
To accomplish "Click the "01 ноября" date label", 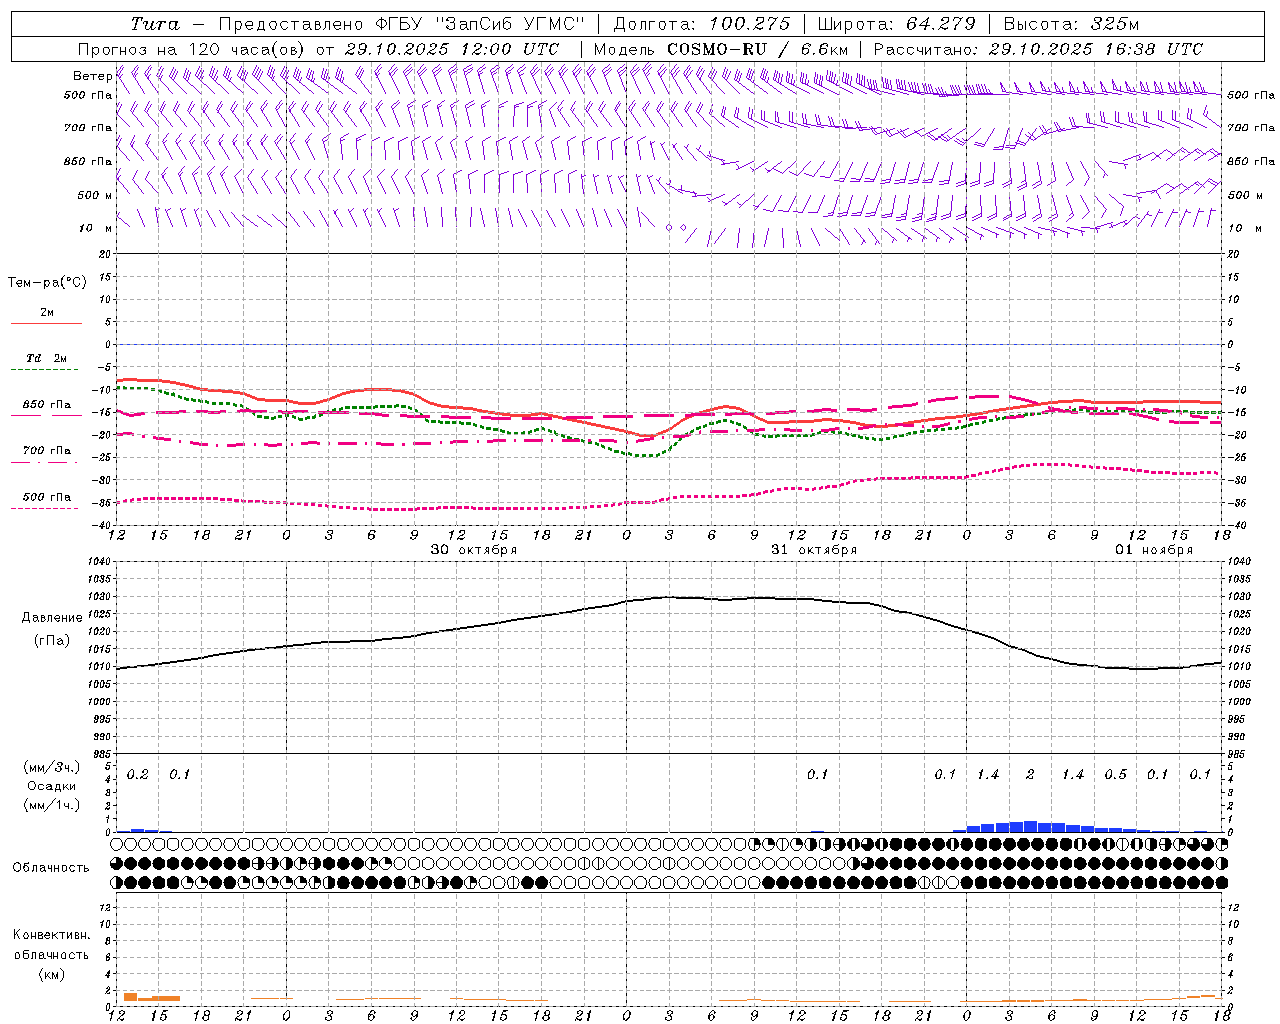I will pos(1154,550).
